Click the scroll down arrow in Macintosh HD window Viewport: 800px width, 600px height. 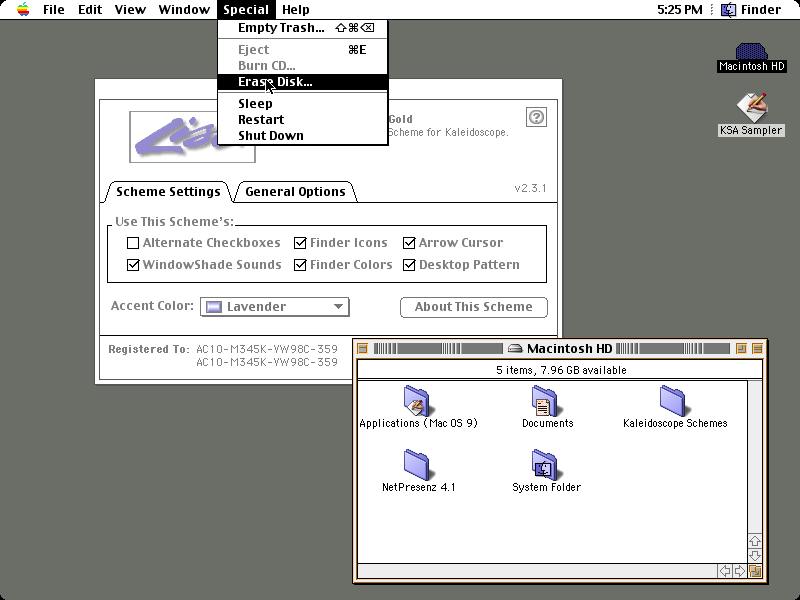755,555
